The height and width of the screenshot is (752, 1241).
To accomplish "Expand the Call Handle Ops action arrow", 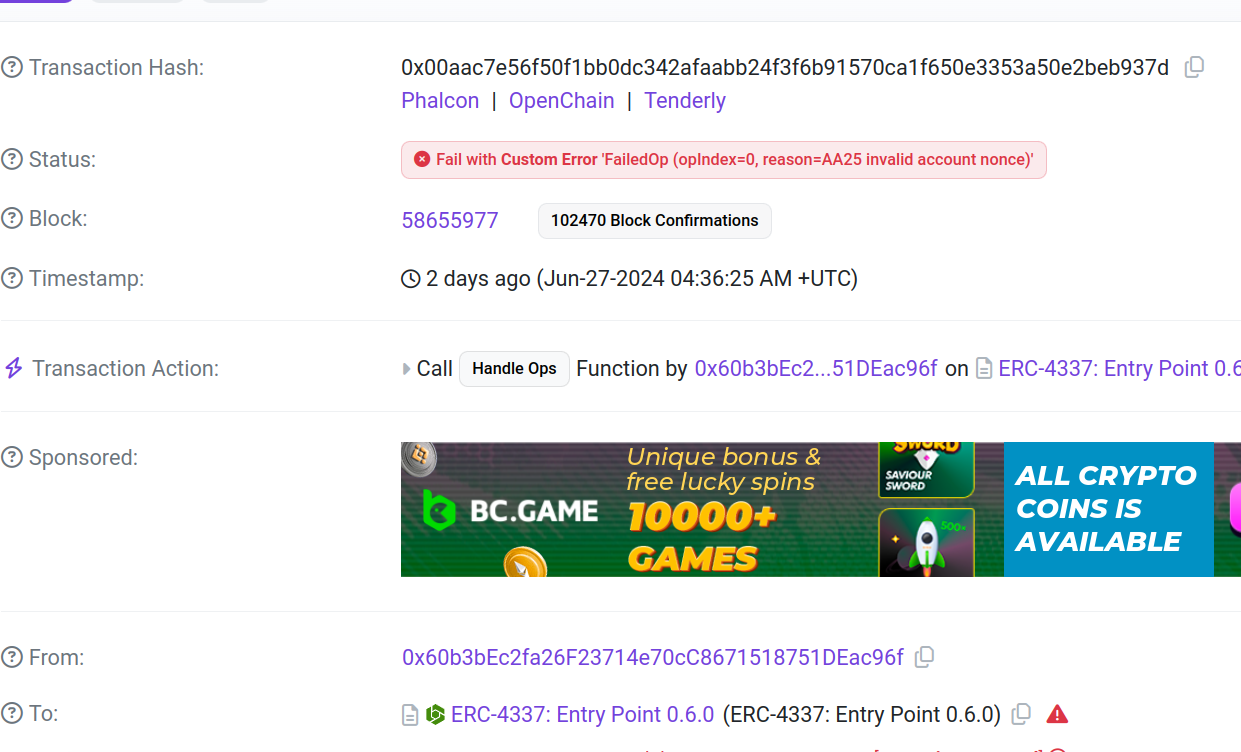I will point(407,369).
